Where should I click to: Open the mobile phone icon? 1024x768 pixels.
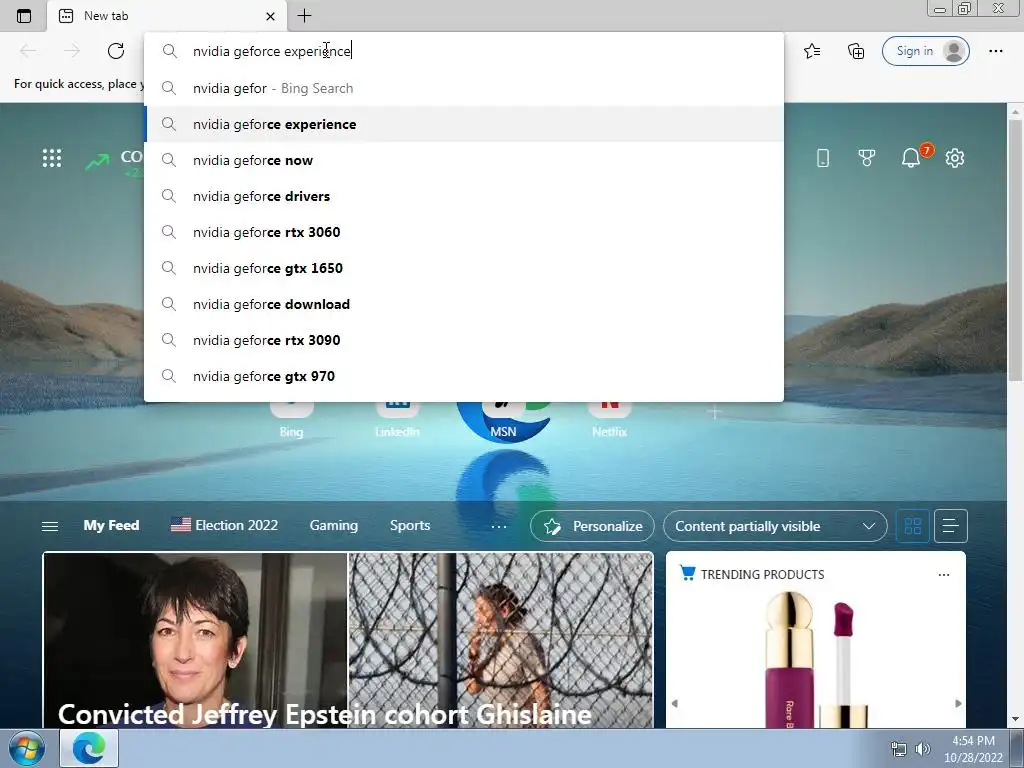(823, 158)
